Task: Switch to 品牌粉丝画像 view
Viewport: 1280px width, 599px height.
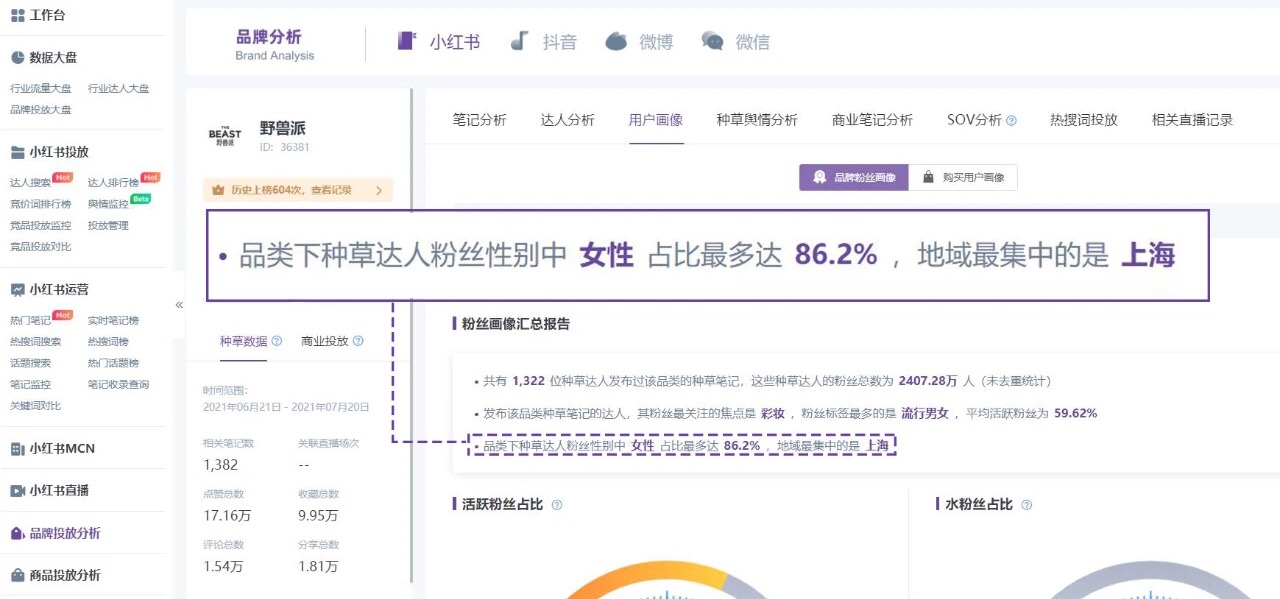Action: [x=854, y=177]
